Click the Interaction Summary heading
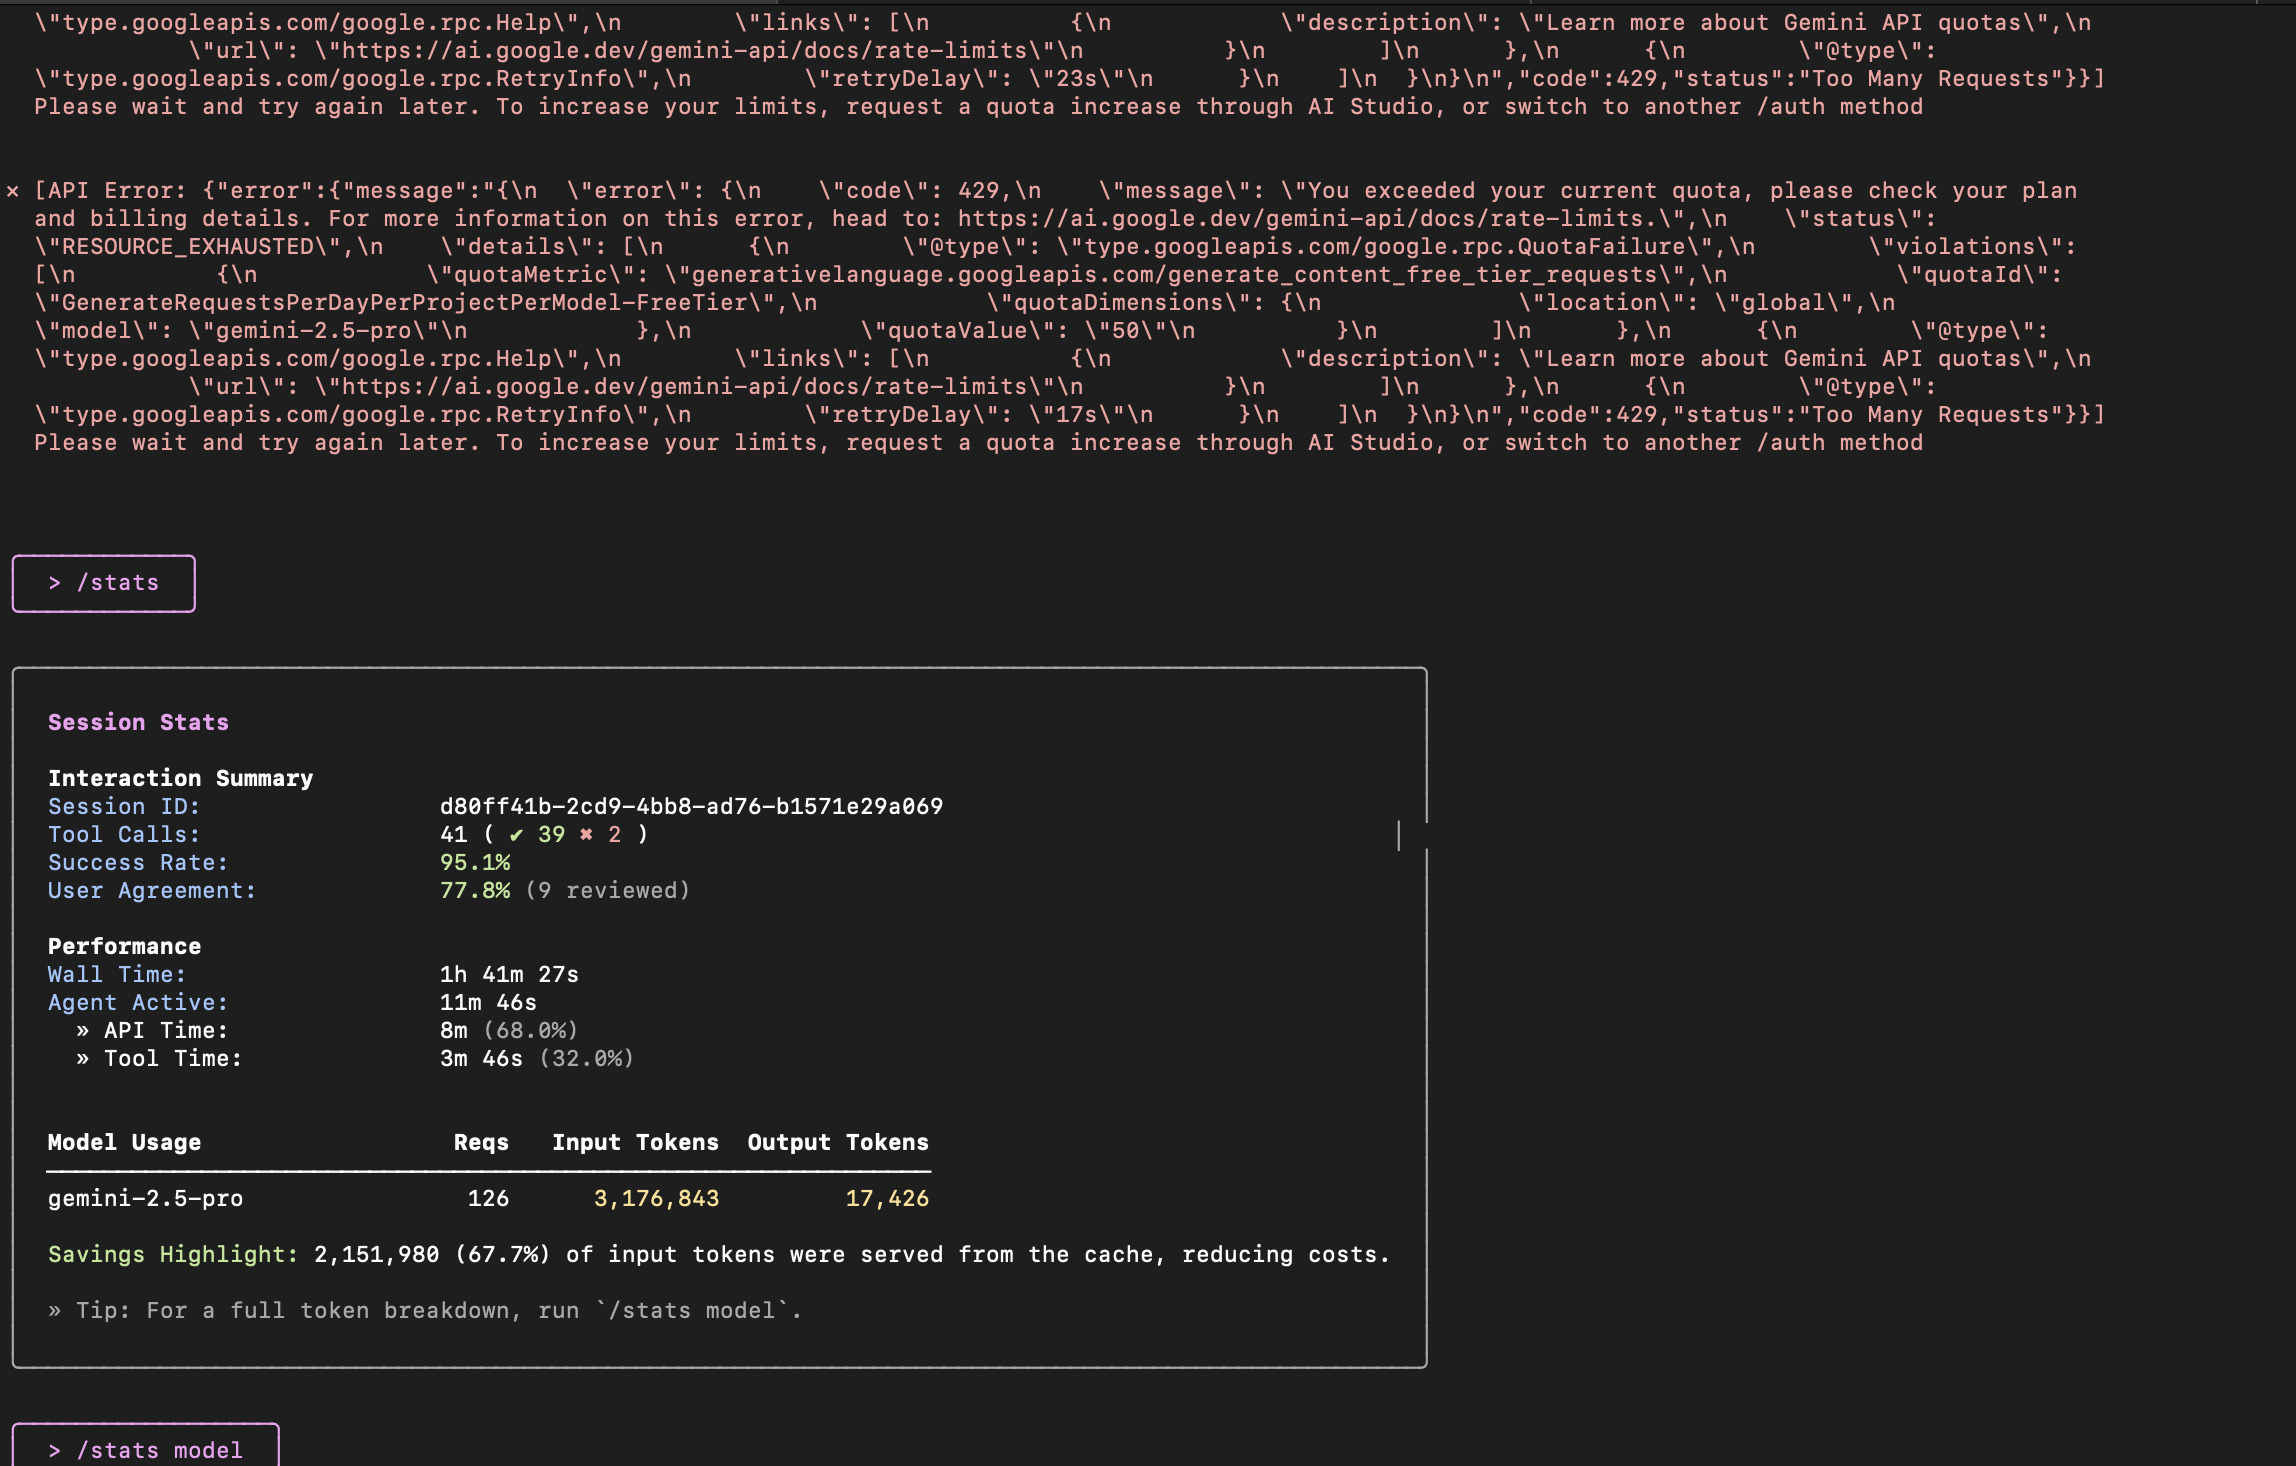Image resolution: width=2296 pixels, height=1466 pixels. (180, 778)
